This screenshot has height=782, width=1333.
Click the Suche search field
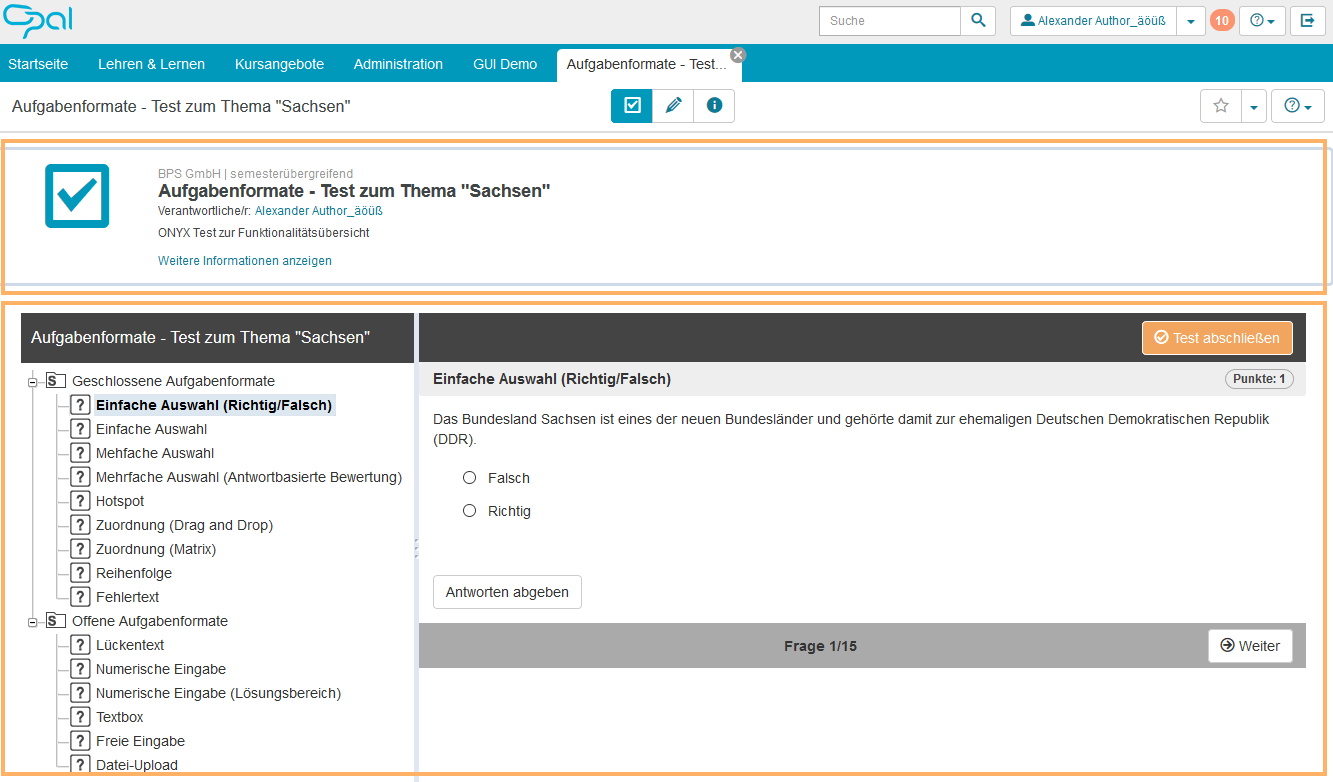pyautogui.click(x=890, y=21)
